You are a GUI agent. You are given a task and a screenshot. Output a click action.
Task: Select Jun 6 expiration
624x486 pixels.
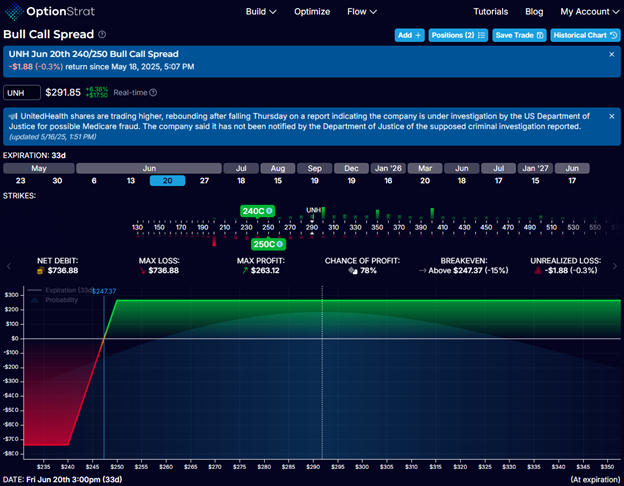(94, 181)
